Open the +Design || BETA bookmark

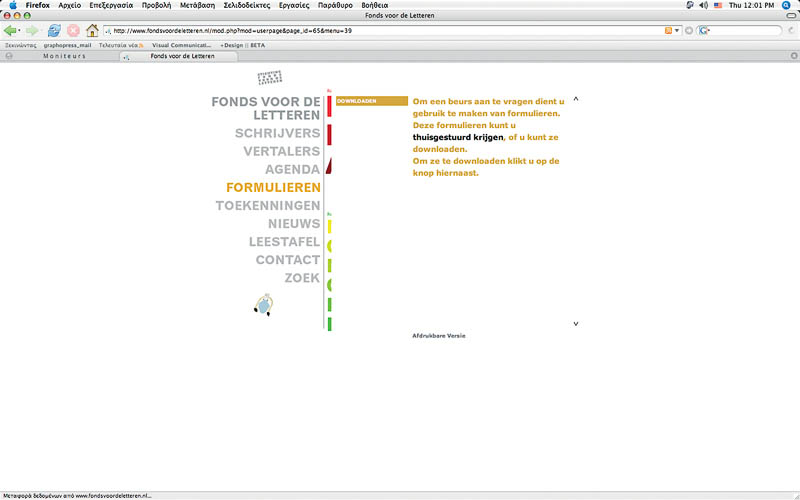tap(242, 45)
